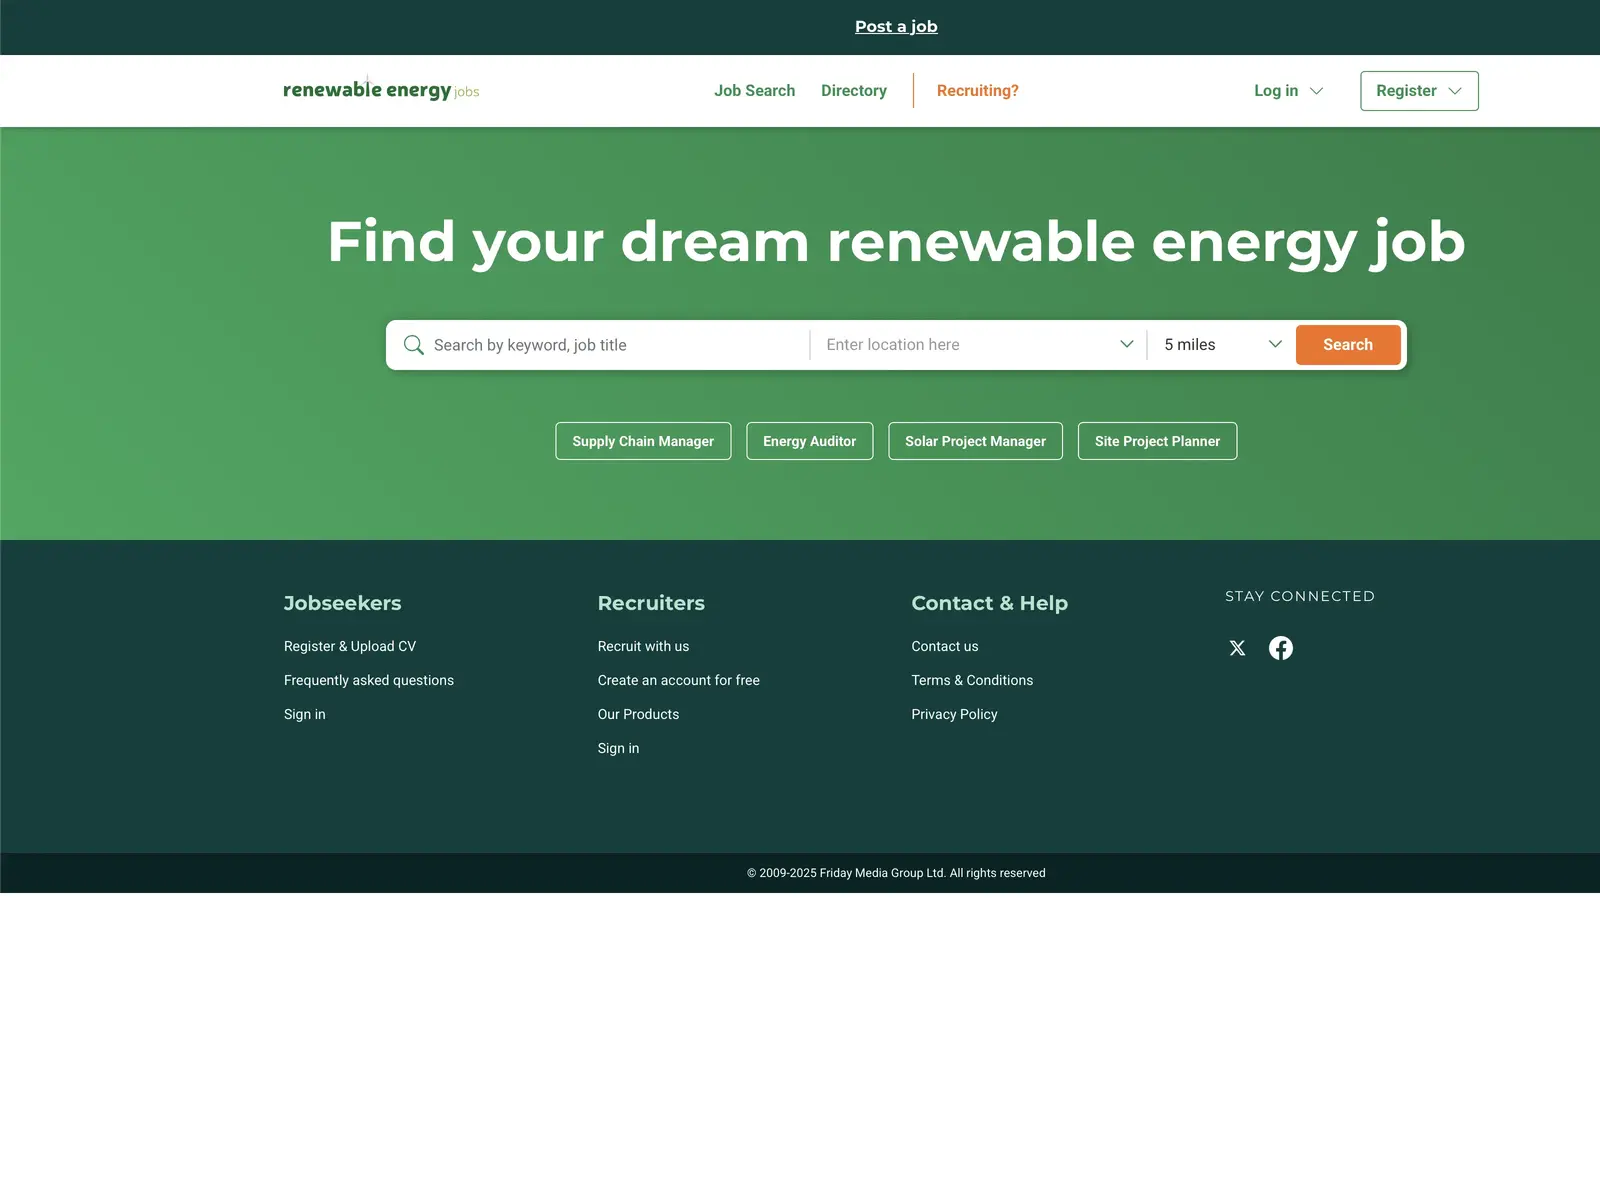Open Register & Upload CV link
Image resolution: width=1600 pixels, height=1200 pixels.
pyautogui.click(x=350, y=647)
